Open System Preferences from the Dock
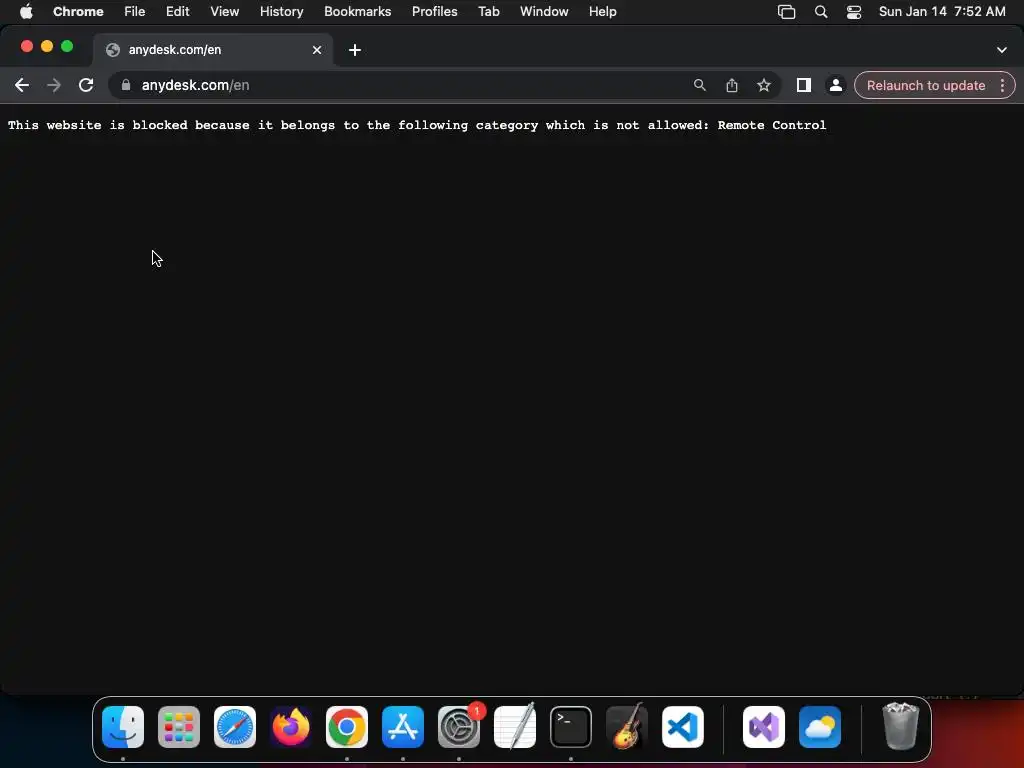Viewport: 1024px width, 768px height. tap(458, 726)
